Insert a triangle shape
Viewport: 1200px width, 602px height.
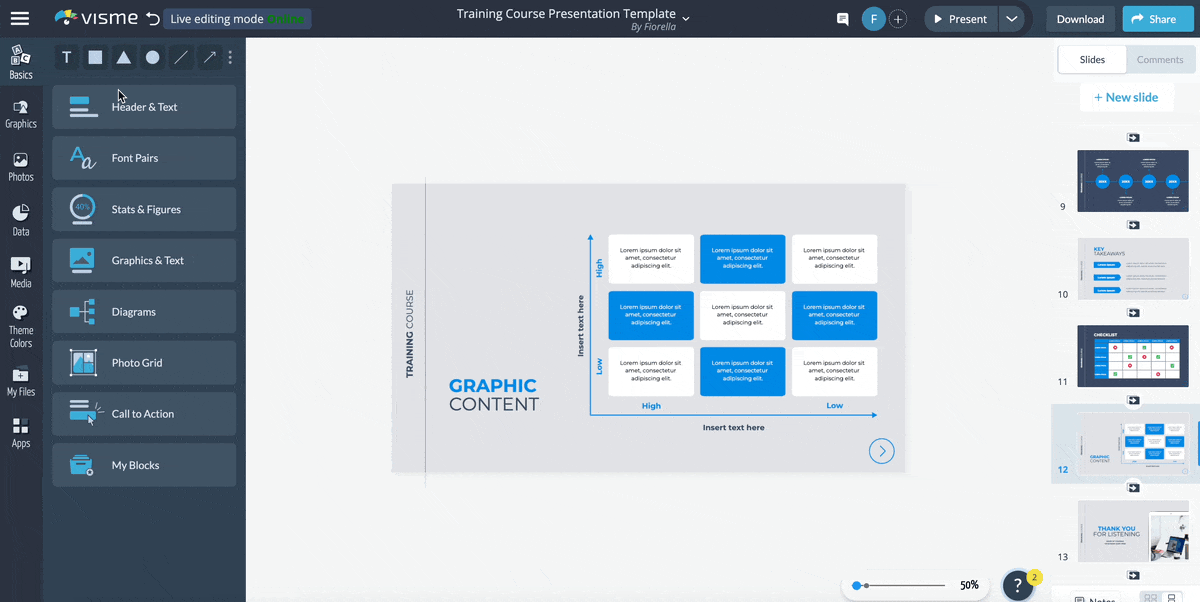point(123,57)
